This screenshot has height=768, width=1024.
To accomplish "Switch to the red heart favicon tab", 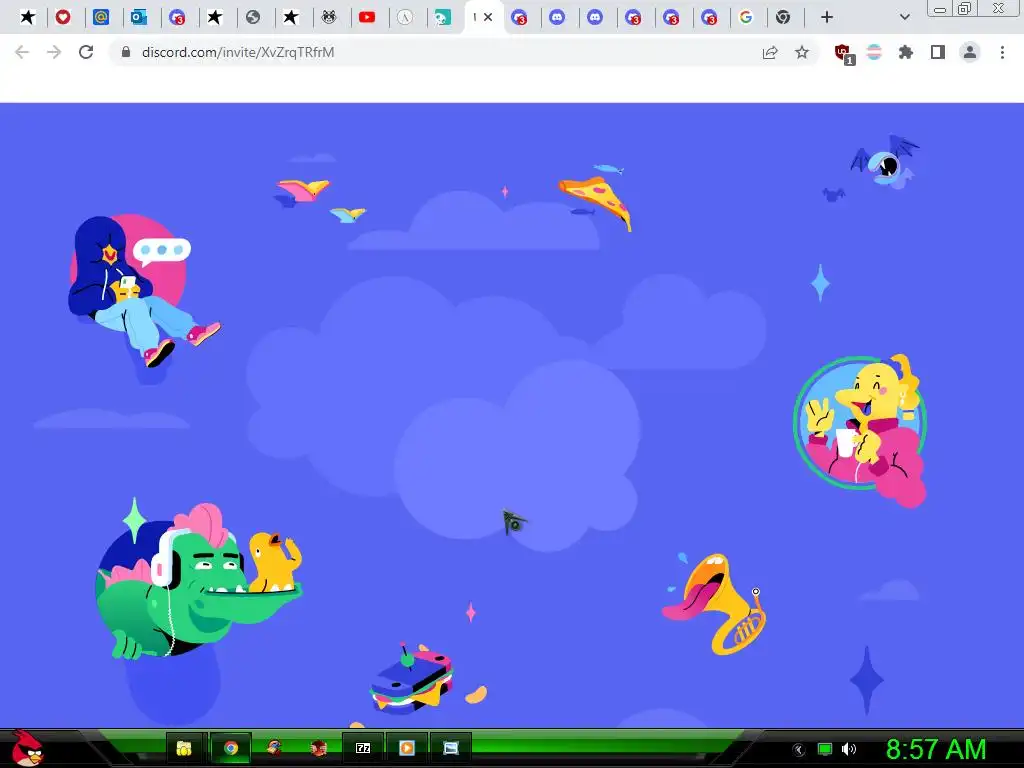I will [x=63, y=17].
